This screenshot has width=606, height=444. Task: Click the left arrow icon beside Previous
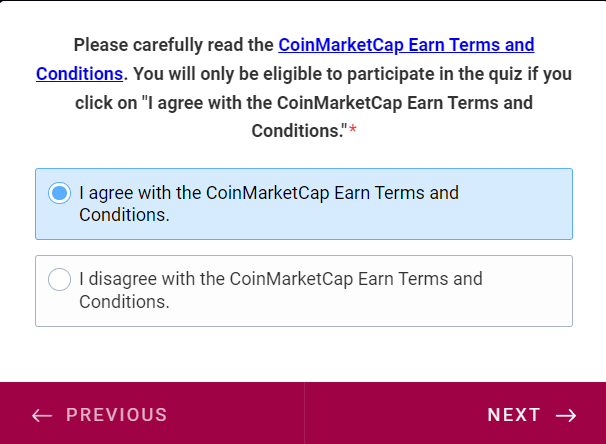click(x=42, y=415)
